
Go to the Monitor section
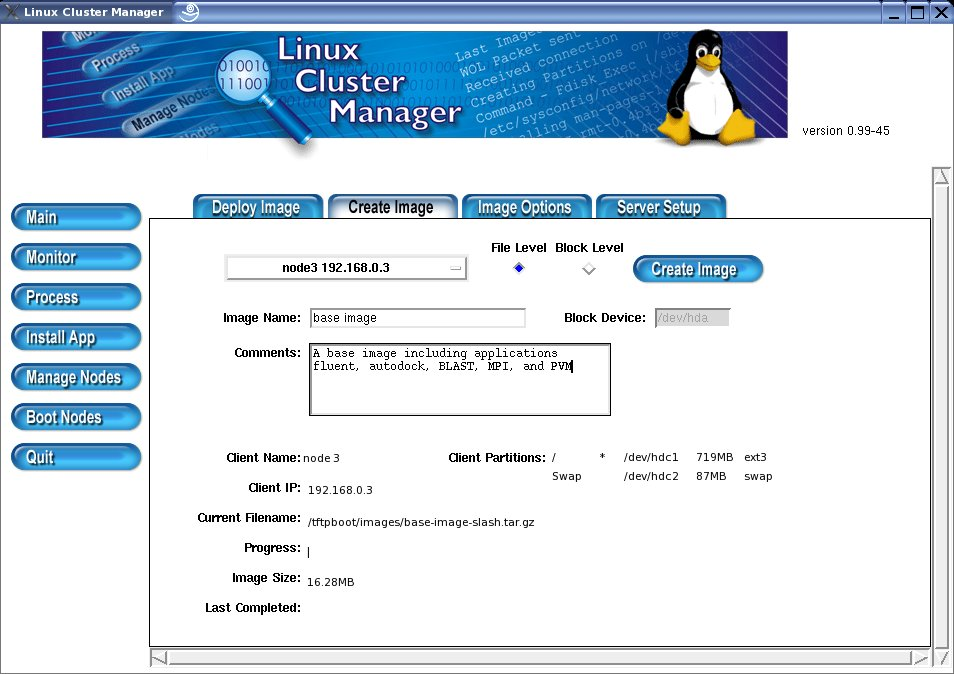click(x=75, y=257)
